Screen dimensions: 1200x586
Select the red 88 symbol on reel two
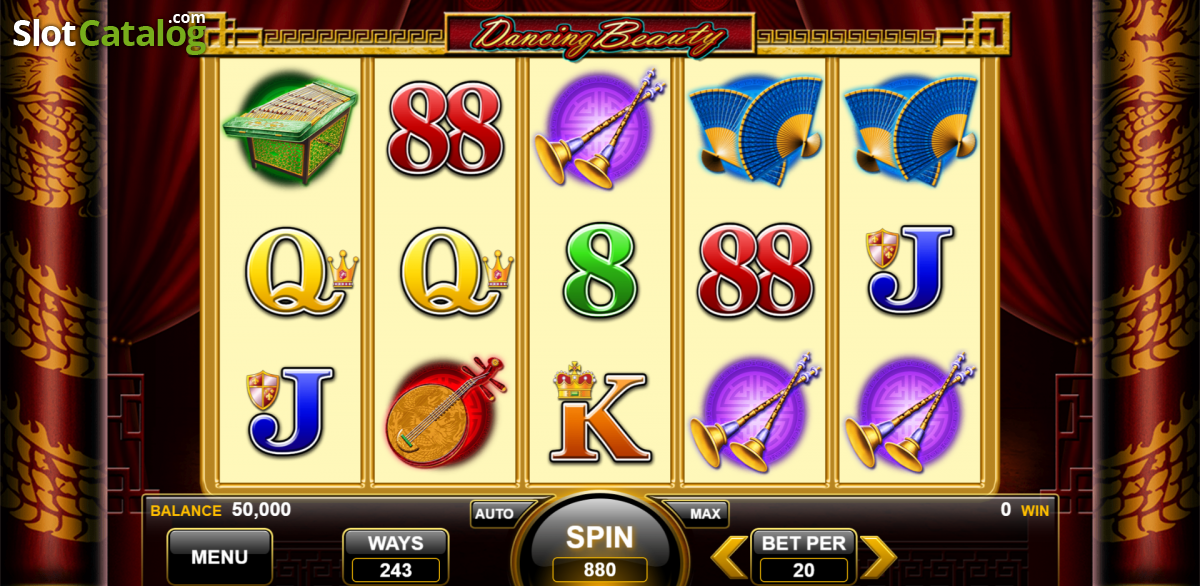click(445, 128)
